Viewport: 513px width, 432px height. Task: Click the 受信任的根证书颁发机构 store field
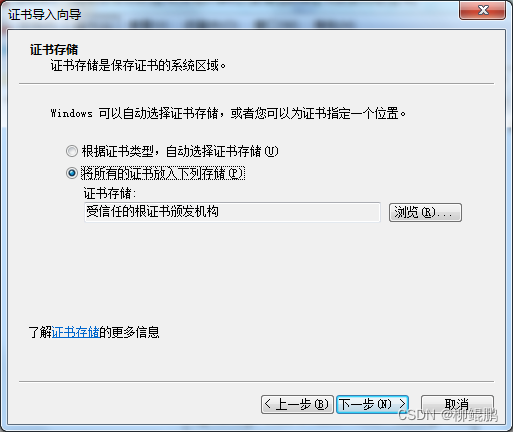[232, 212]
